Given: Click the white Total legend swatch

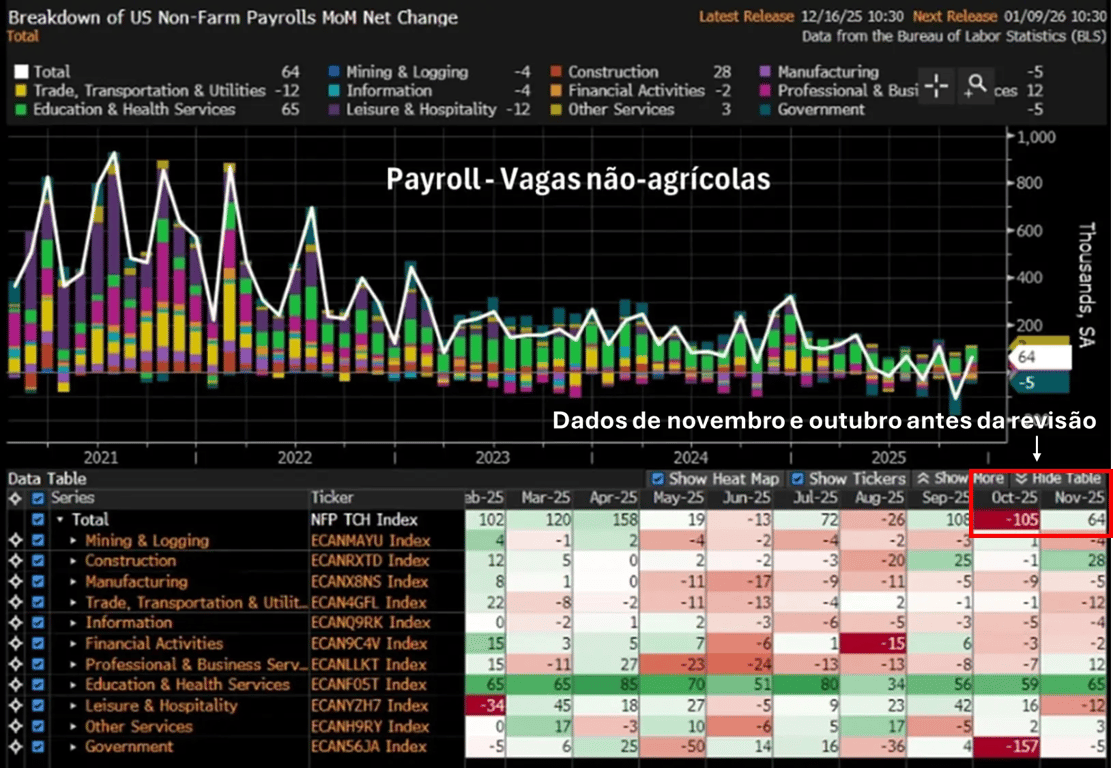Looking at the screenshot, I should [21, 72].
